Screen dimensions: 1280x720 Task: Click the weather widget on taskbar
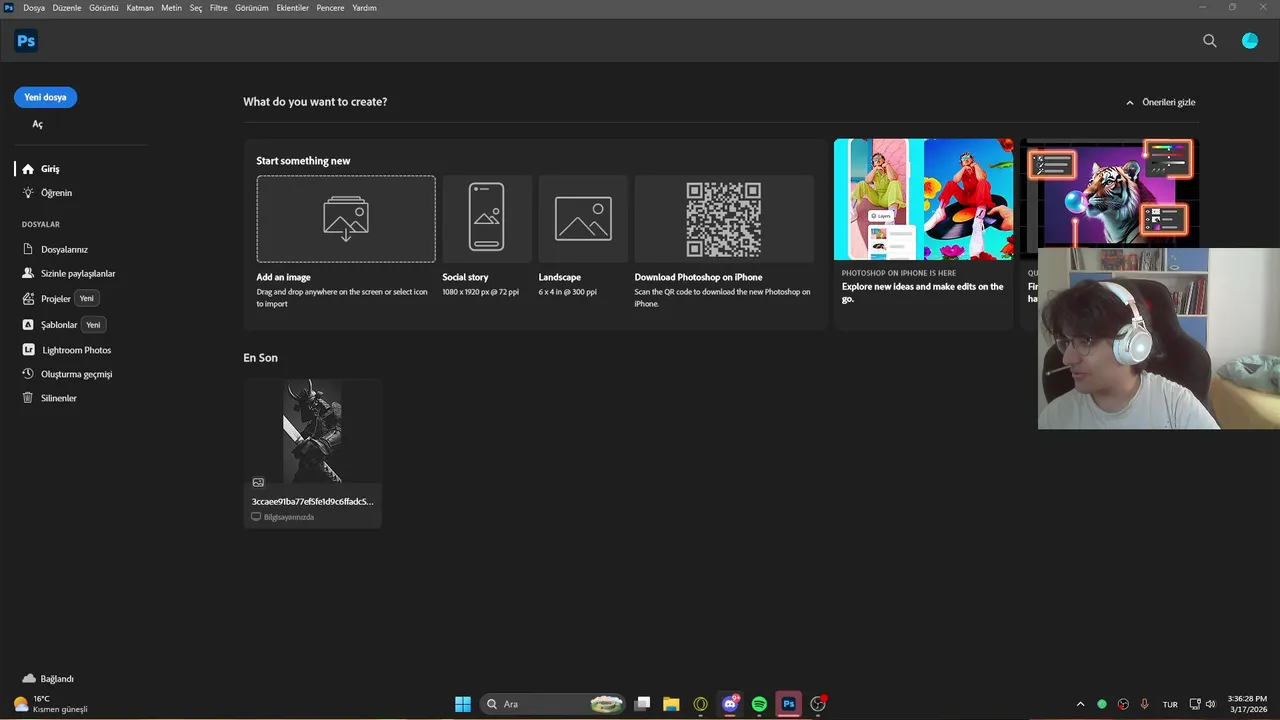point(50,704)
